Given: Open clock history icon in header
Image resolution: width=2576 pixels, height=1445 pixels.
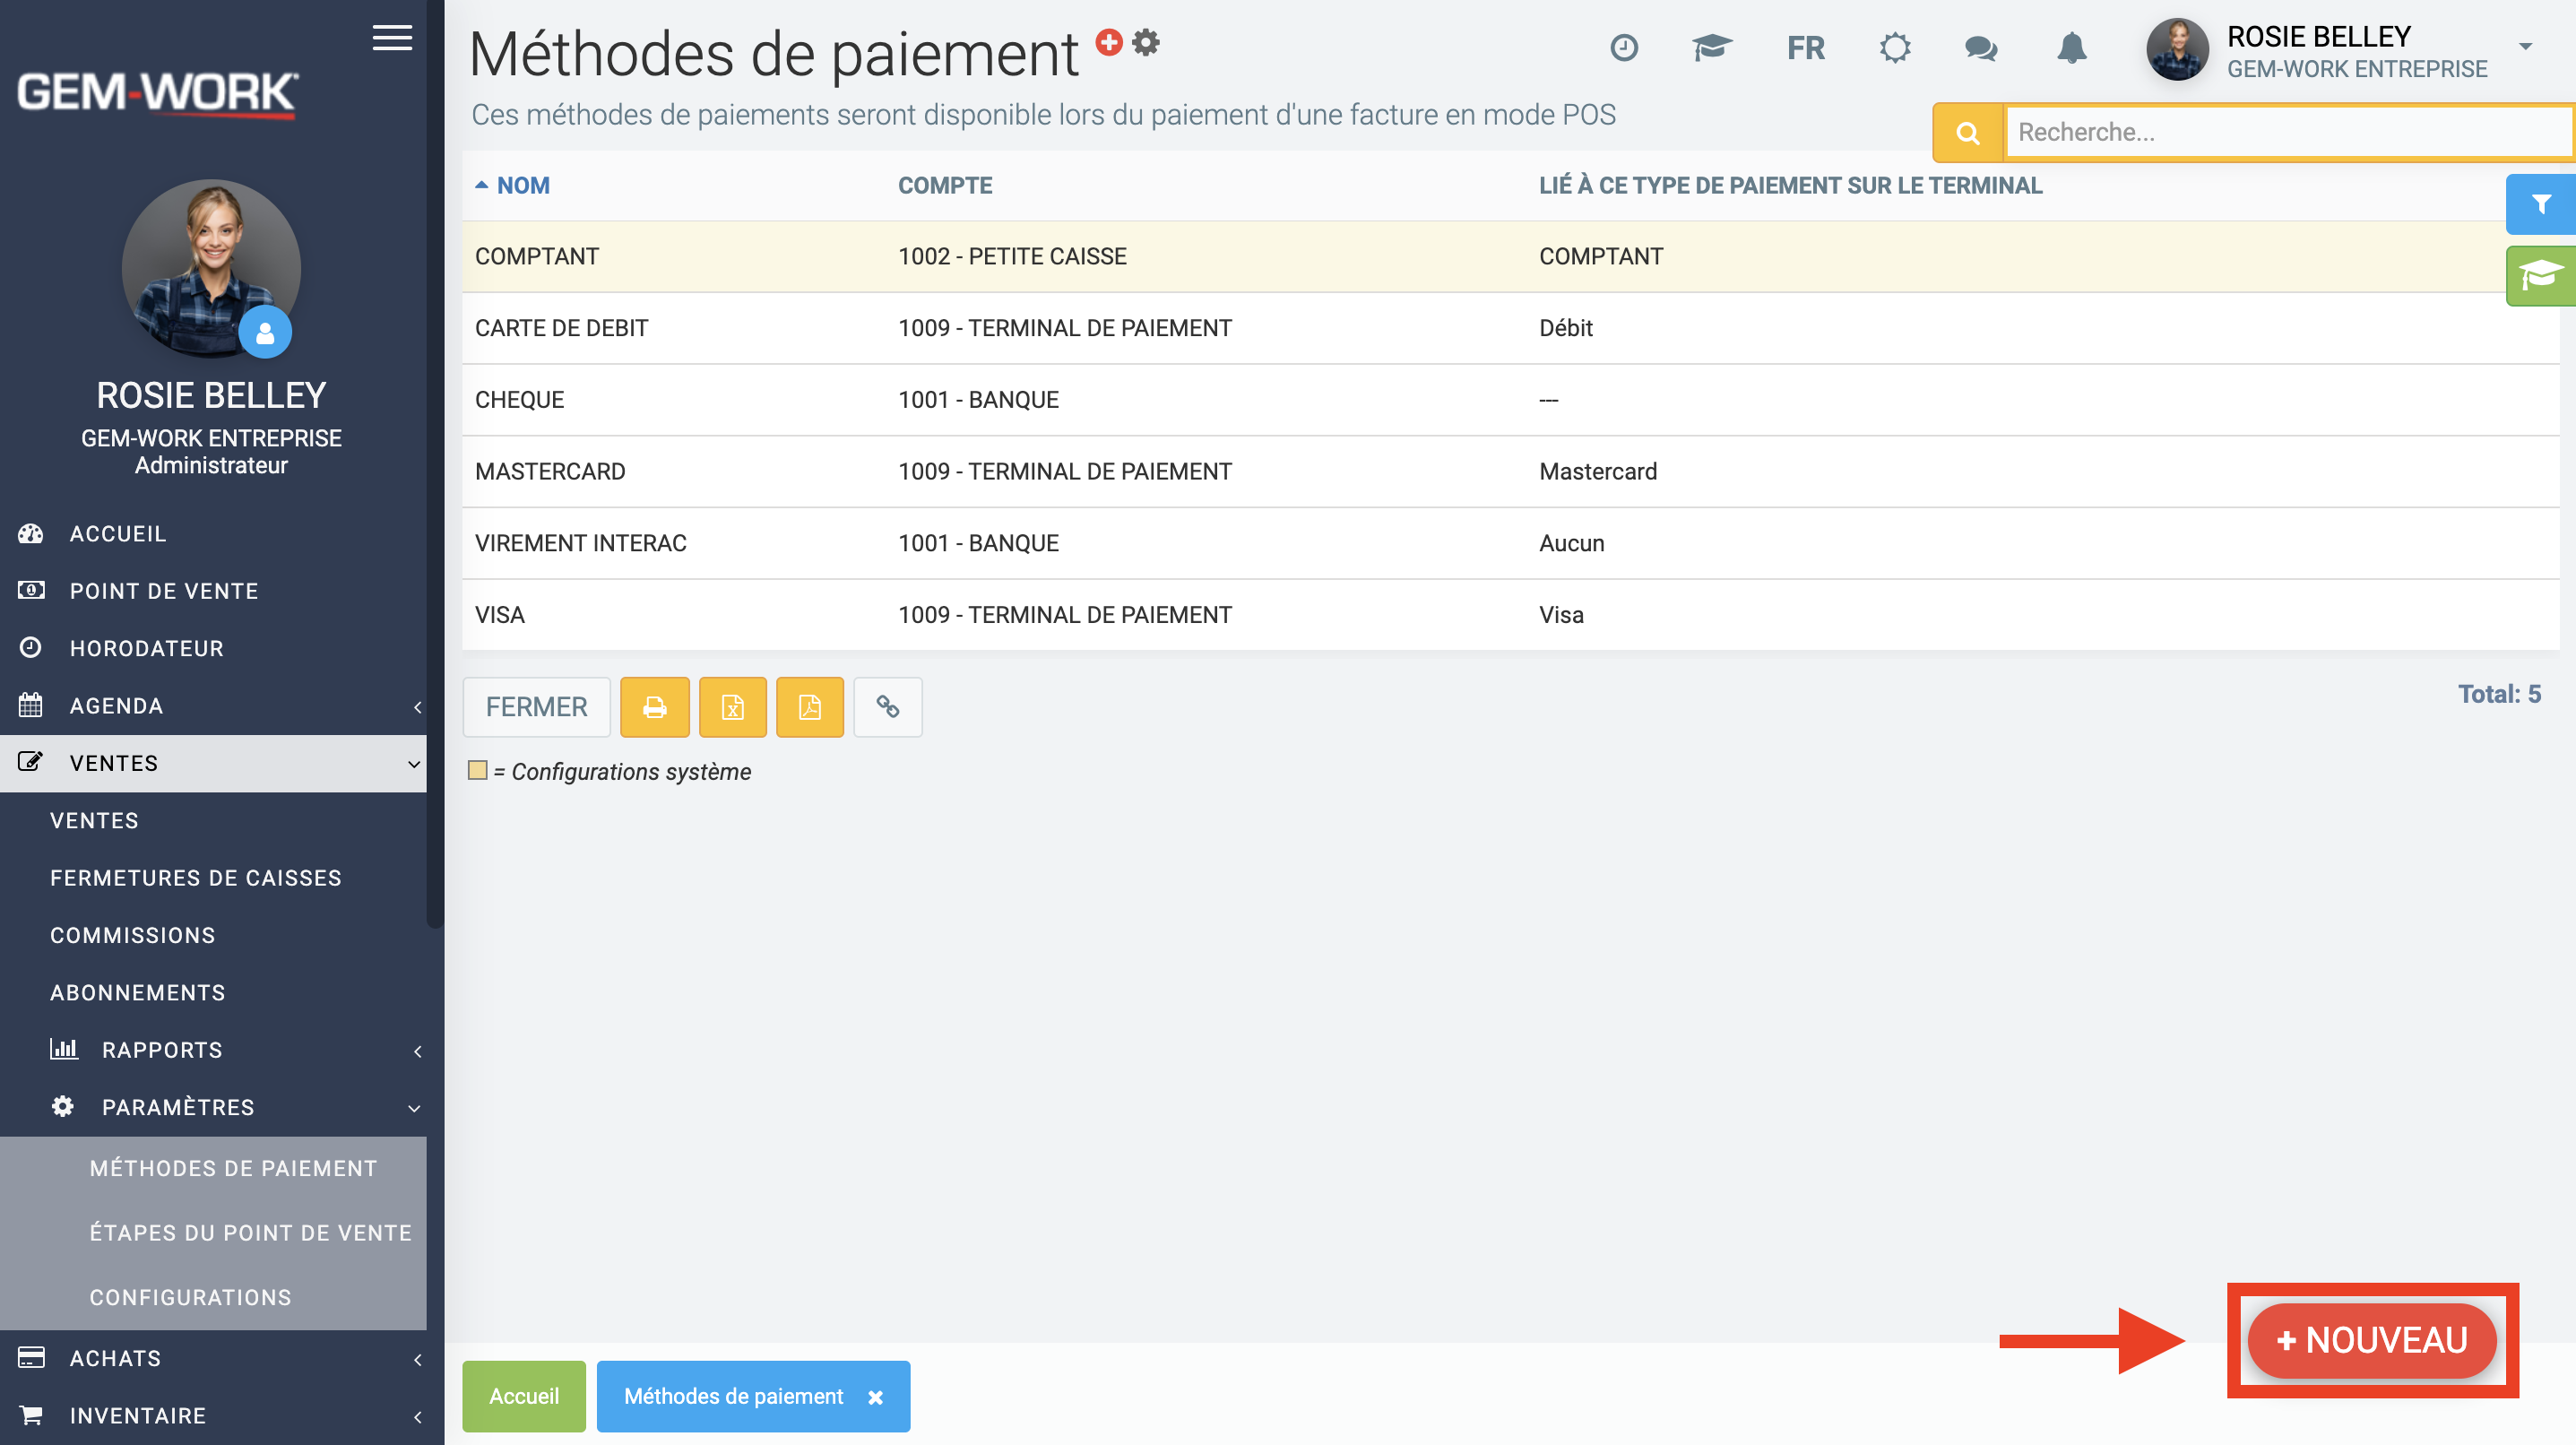Looking at the screenshot, I should (x=1624, y=48).
